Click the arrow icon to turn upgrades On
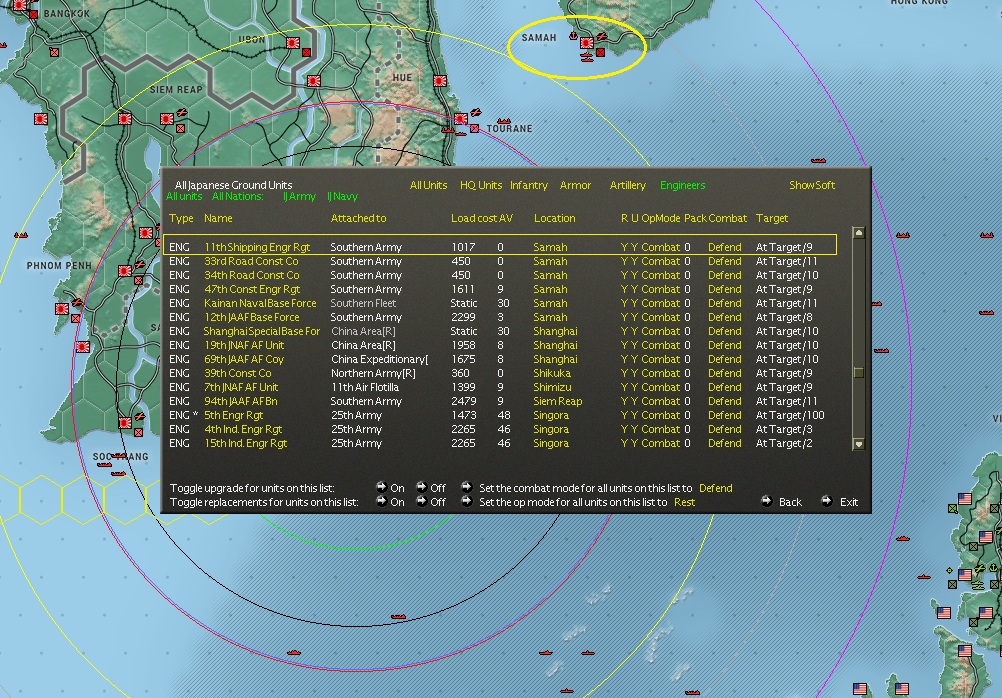 point(382,487)
